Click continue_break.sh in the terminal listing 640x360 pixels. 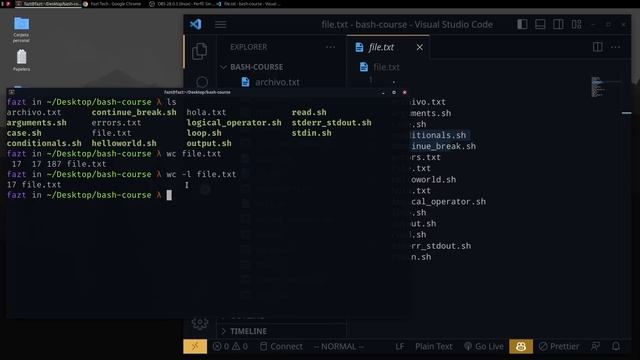(134, 112)
